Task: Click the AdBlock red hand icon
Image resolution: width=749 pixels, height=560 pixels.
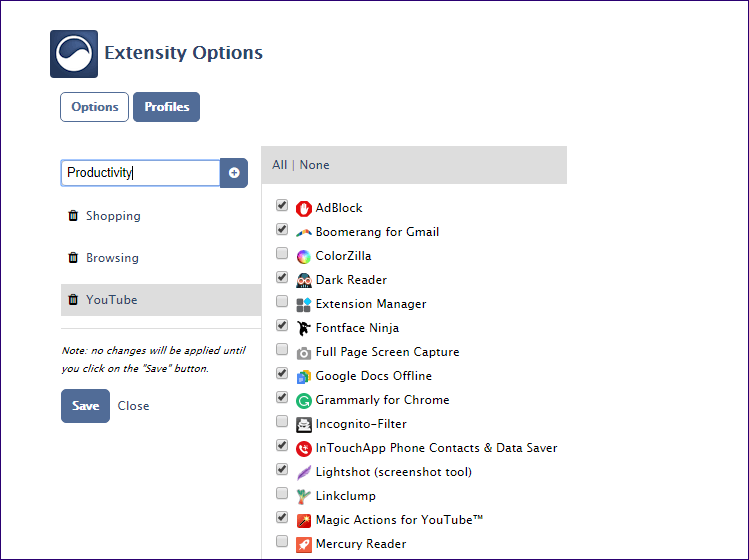Action: pyautogui.click(x=304, y=208)
